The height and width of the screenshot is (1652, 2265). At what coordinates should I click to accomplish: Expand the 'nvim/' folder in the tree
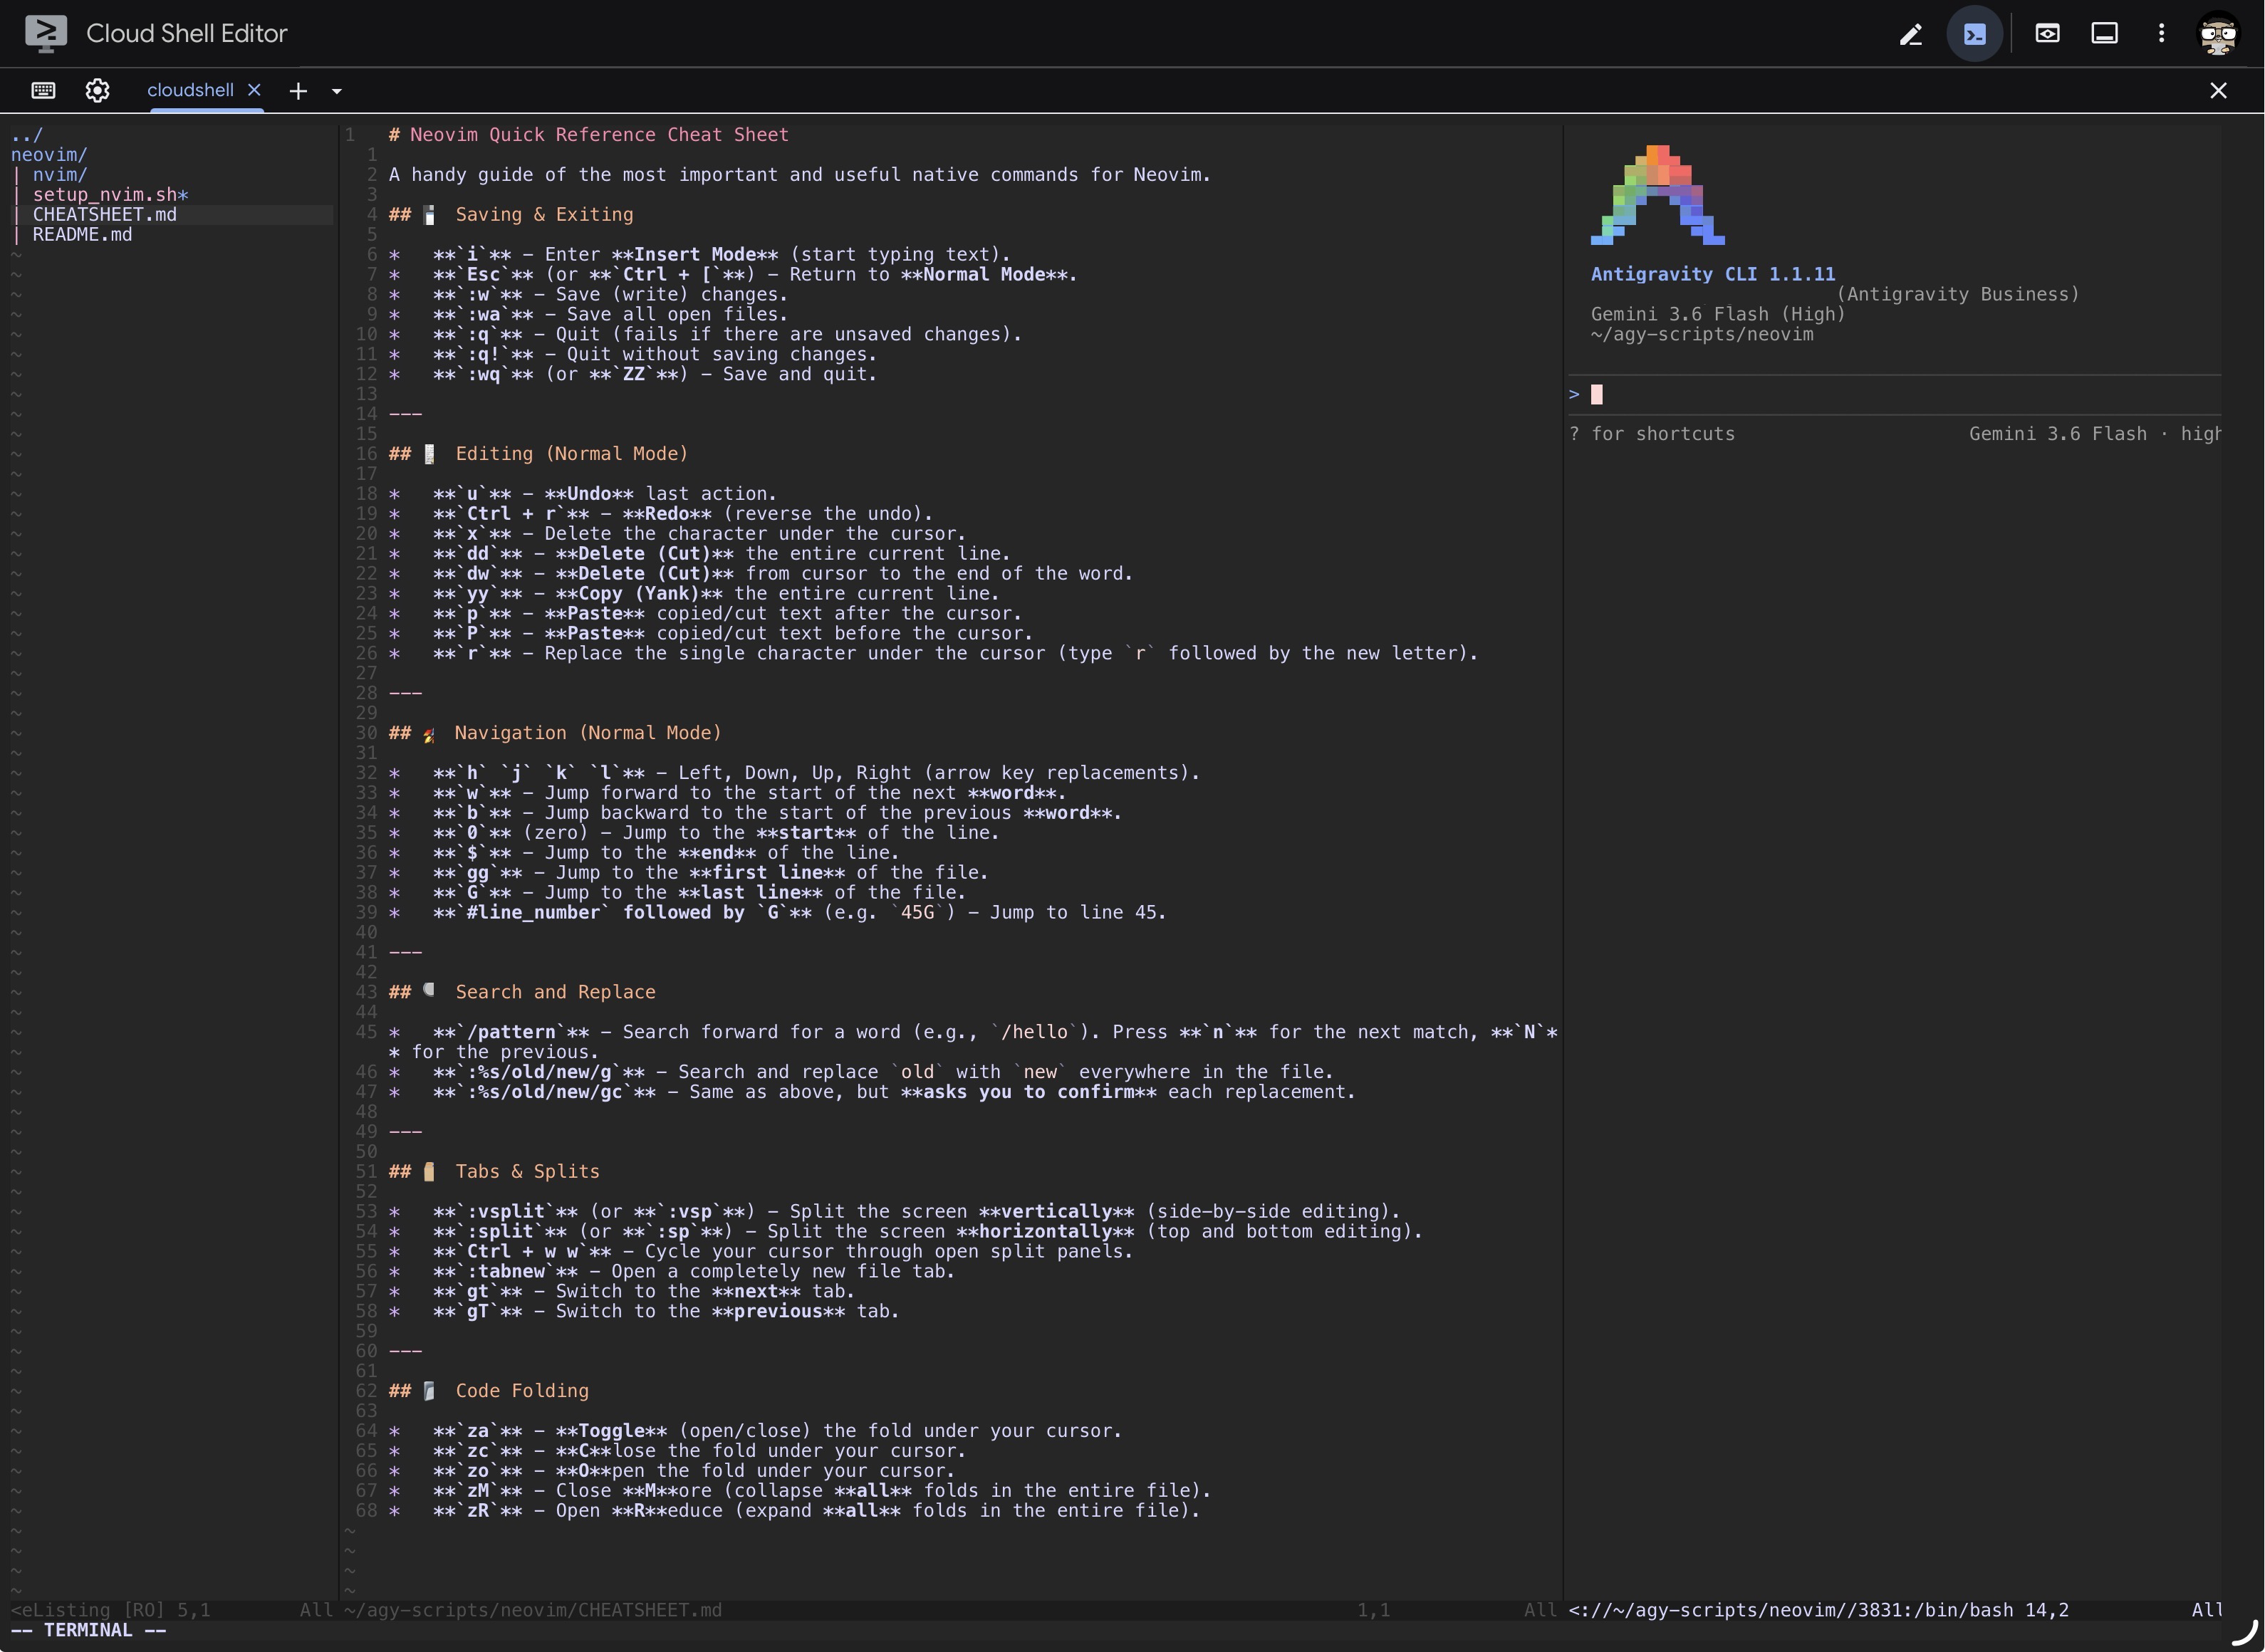[x=60, y=175]
